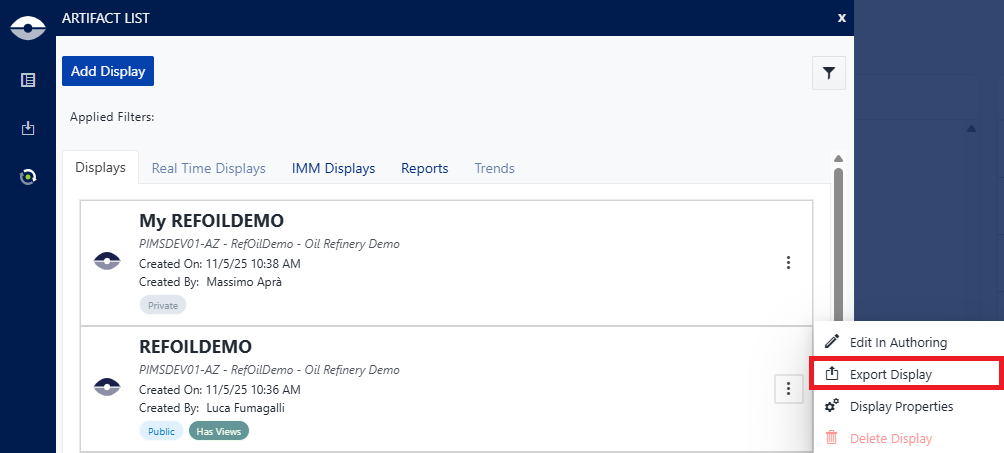Screen dimensions: 1004x453
Task: Switch to the IMM Displays tab
Action: [x=333, y=168]
